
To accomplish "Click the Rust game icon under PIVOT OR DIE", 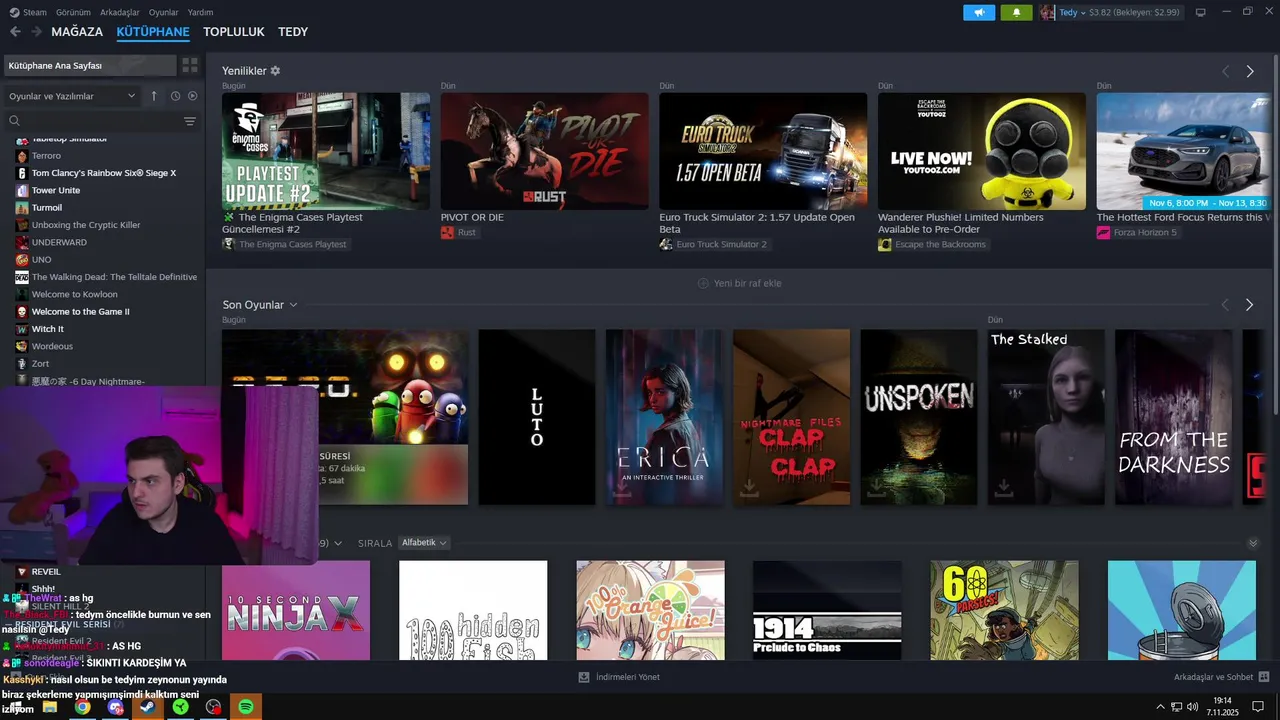I will 447,232.
